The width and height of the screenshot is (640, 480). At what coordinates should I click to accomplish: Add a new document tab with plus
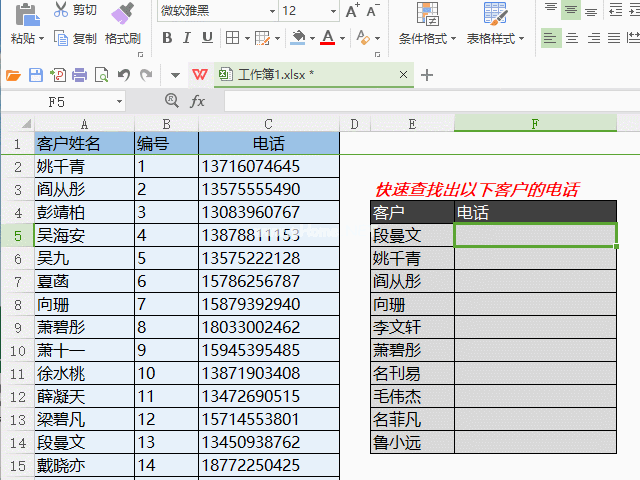[427, 75]
